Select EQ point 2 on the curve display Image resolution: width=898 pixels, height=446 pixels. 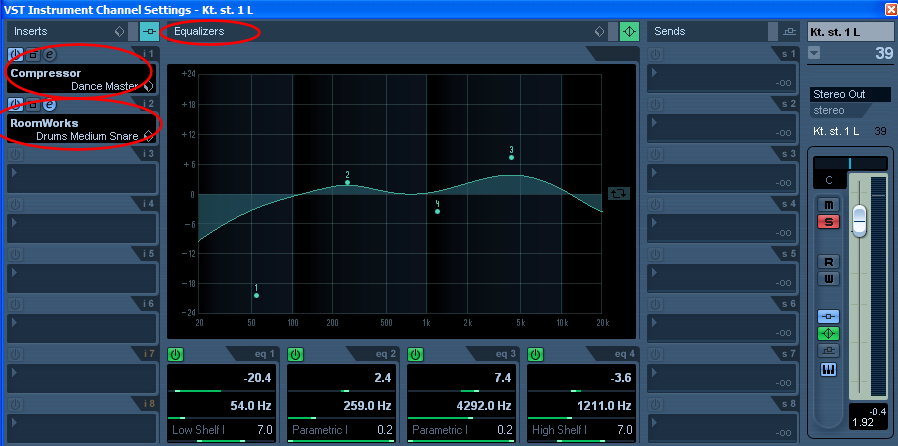tap(347, 183)
